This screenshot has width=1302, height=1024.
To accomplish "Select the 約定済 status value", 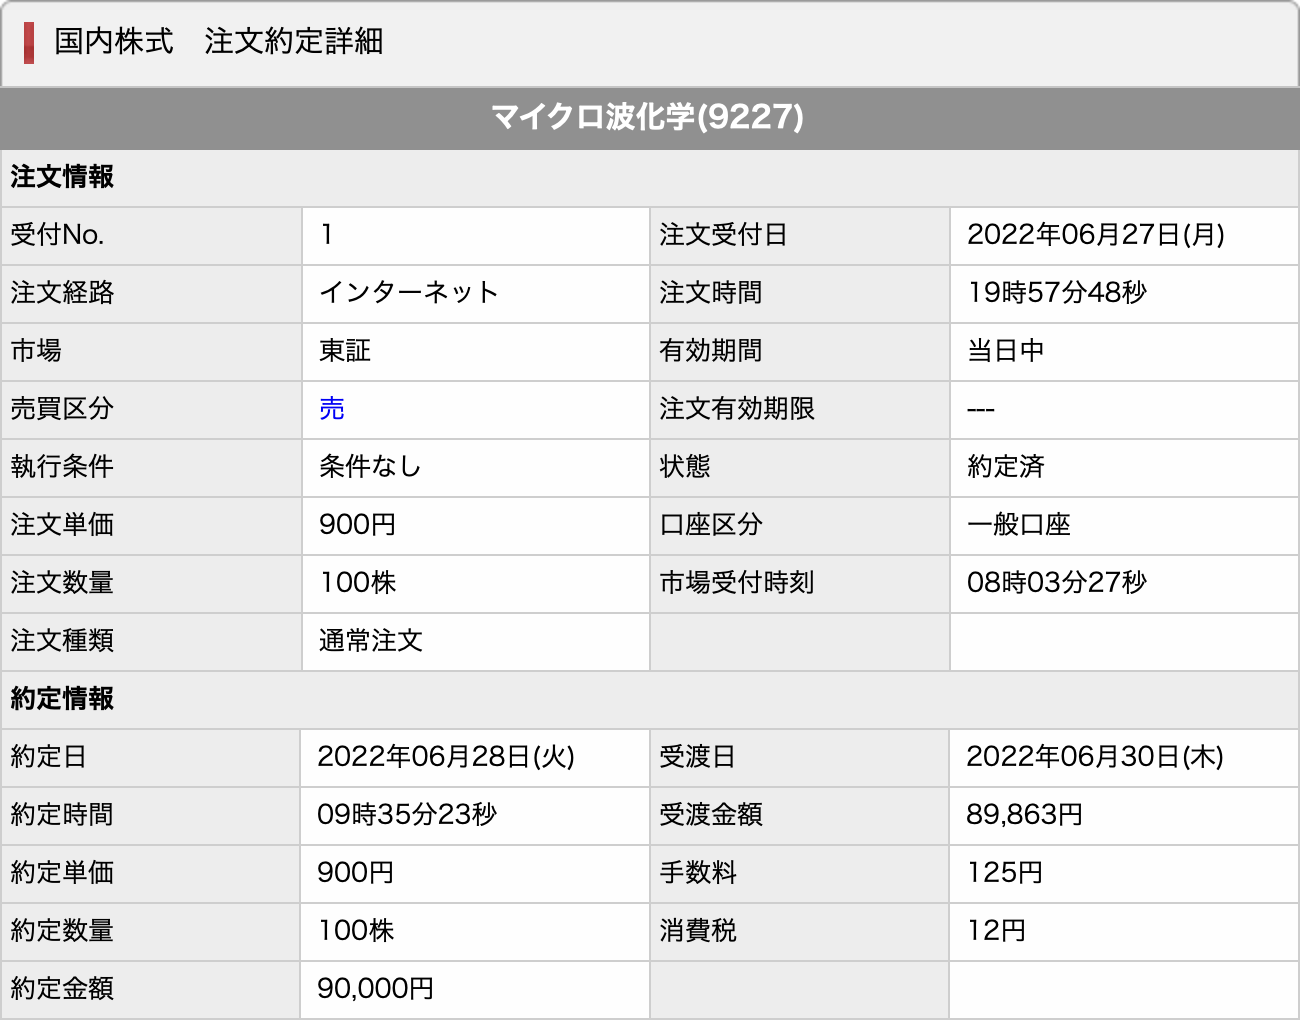I will click(x=1006, y=467).
